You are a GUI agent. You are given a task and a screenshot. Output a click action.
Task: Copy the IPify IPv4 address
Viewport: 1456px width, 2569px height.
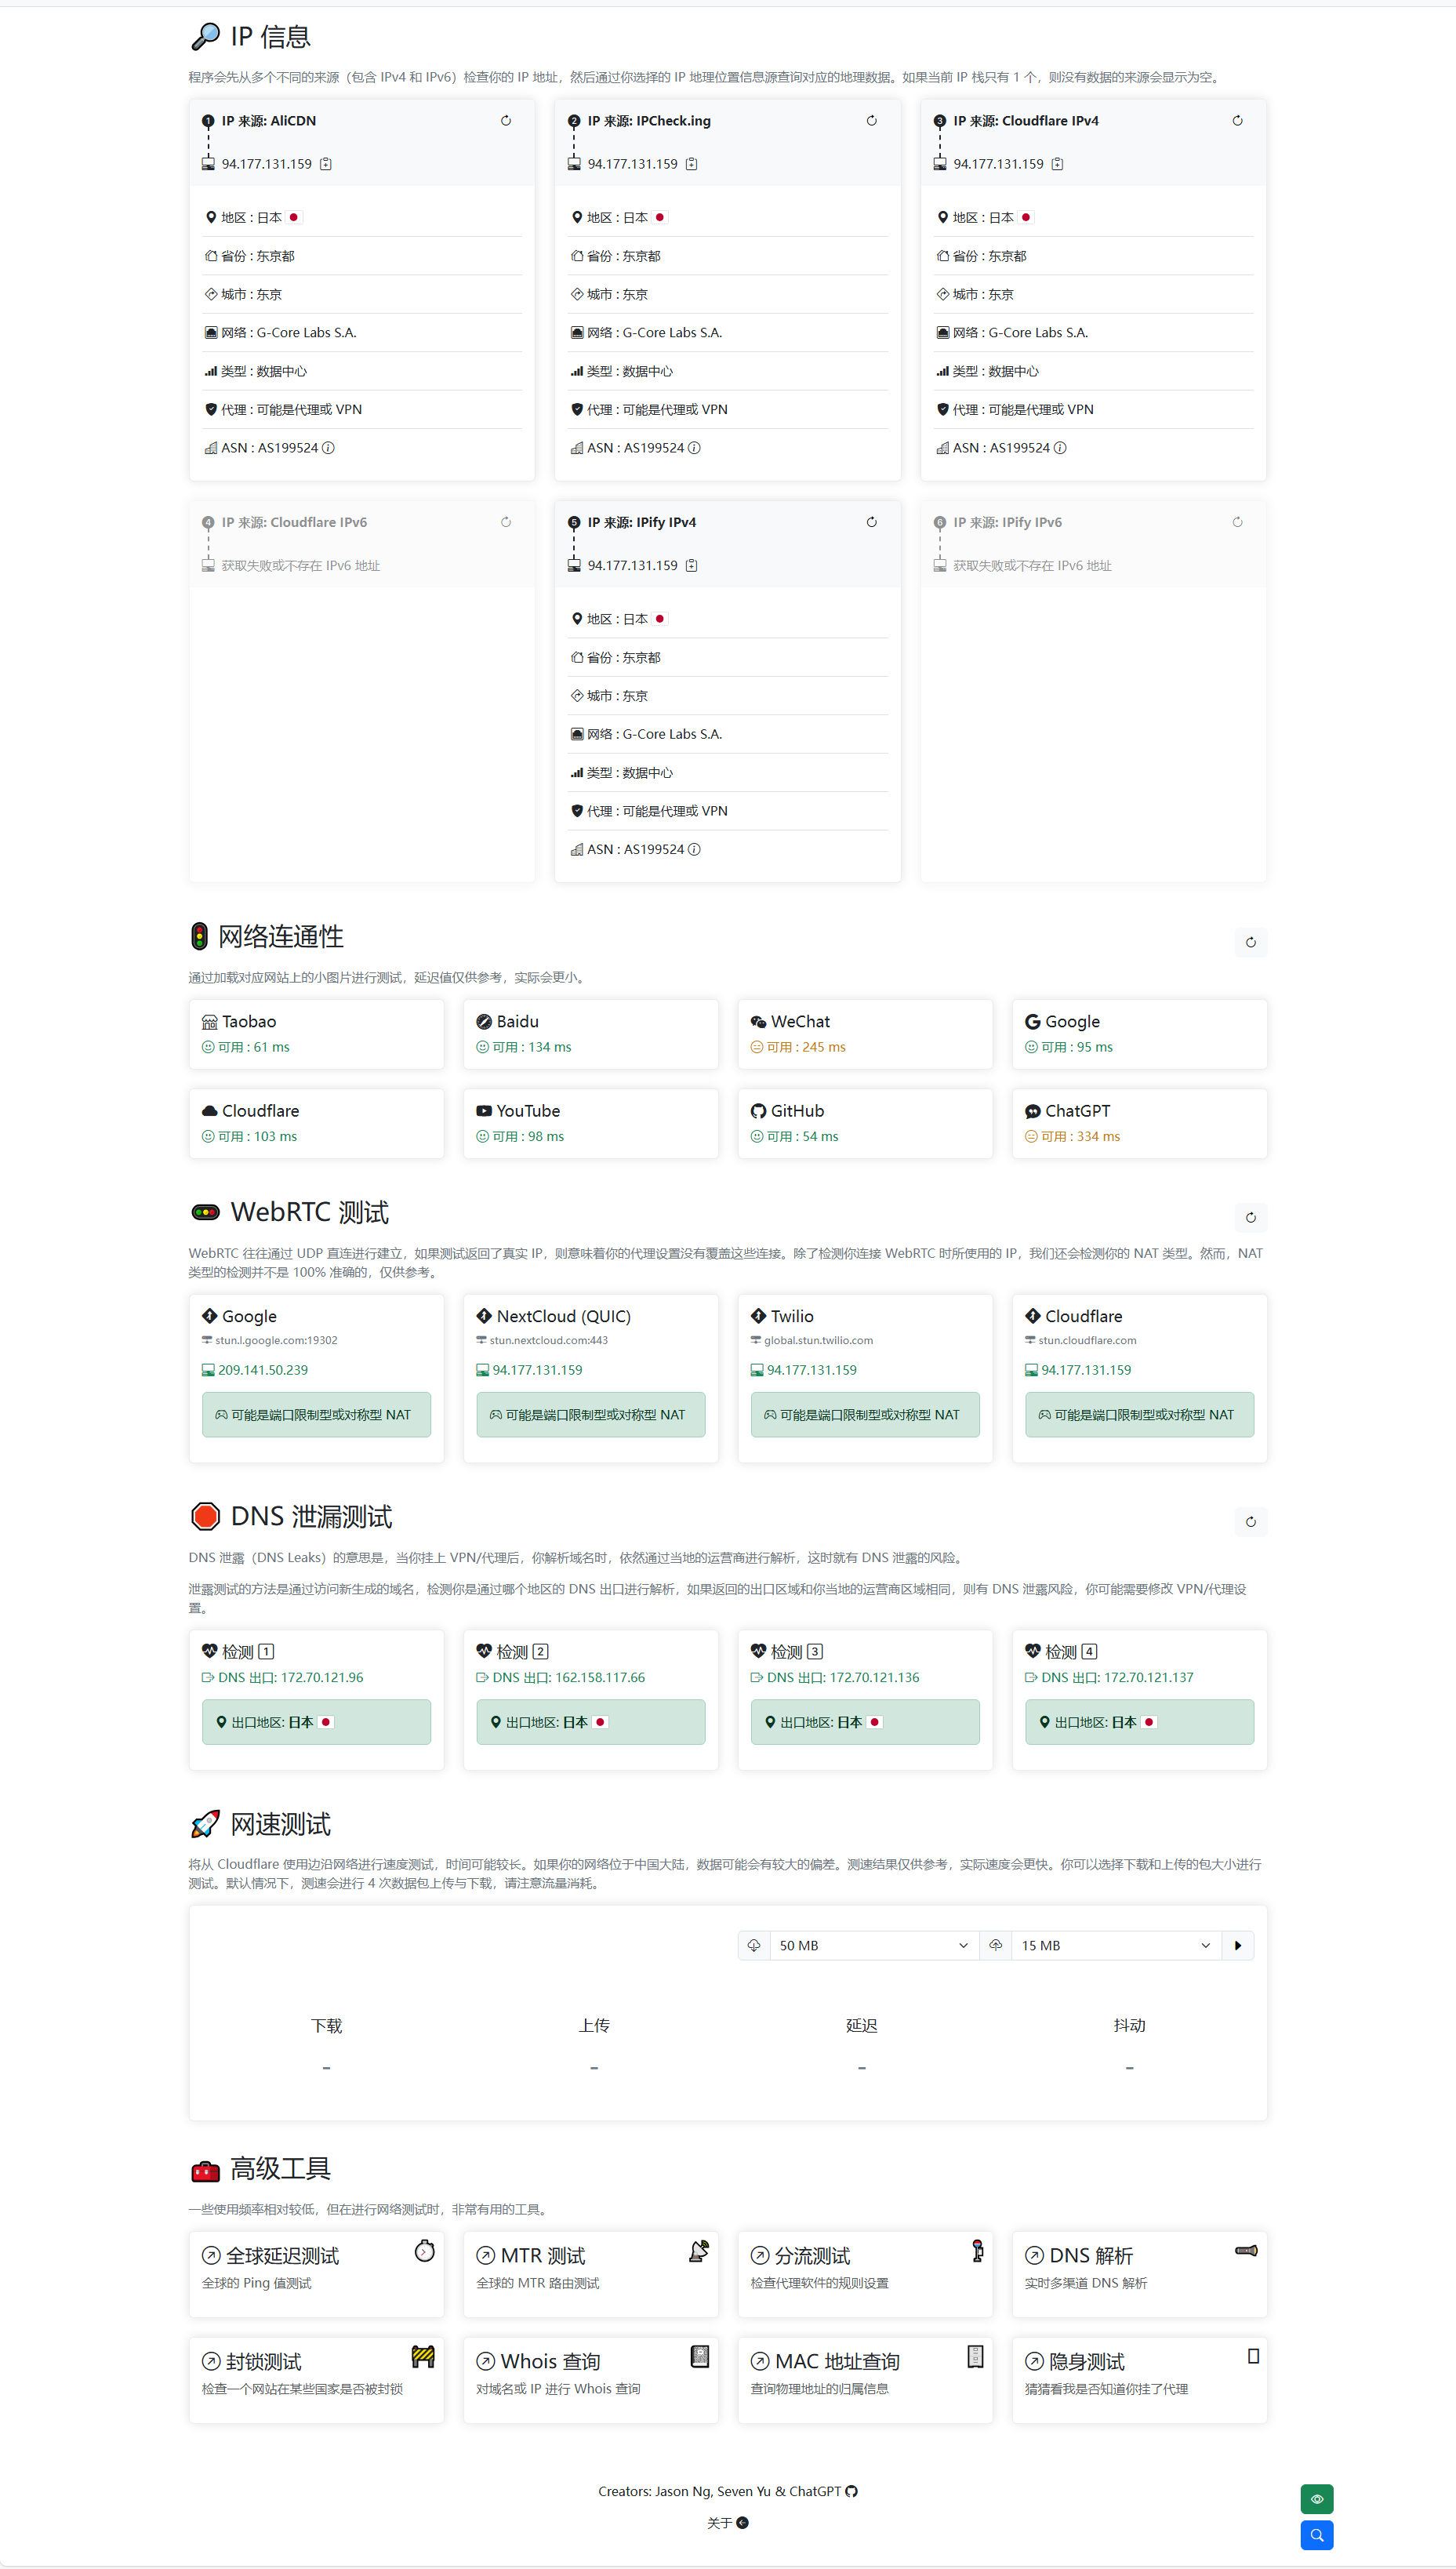tap(691, 566)
